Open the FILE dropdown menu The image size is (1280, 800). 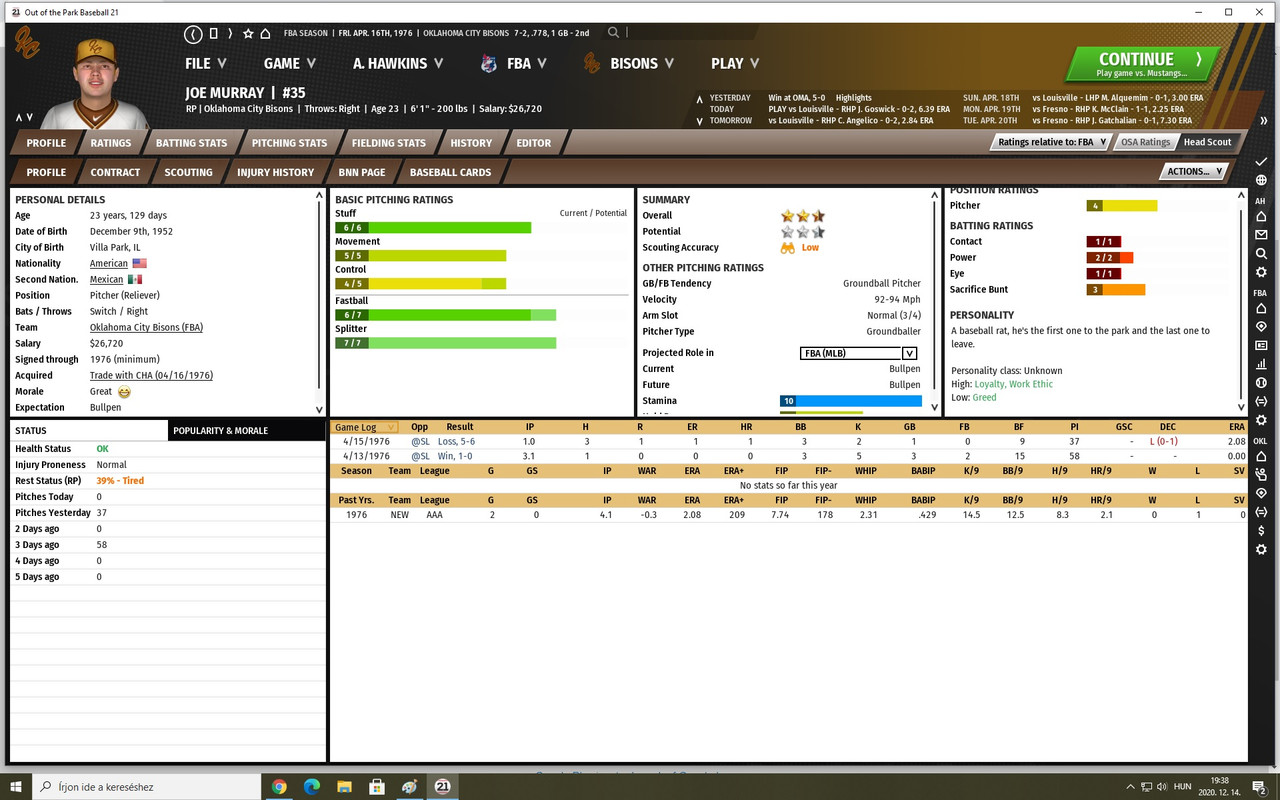pos(206,63)
